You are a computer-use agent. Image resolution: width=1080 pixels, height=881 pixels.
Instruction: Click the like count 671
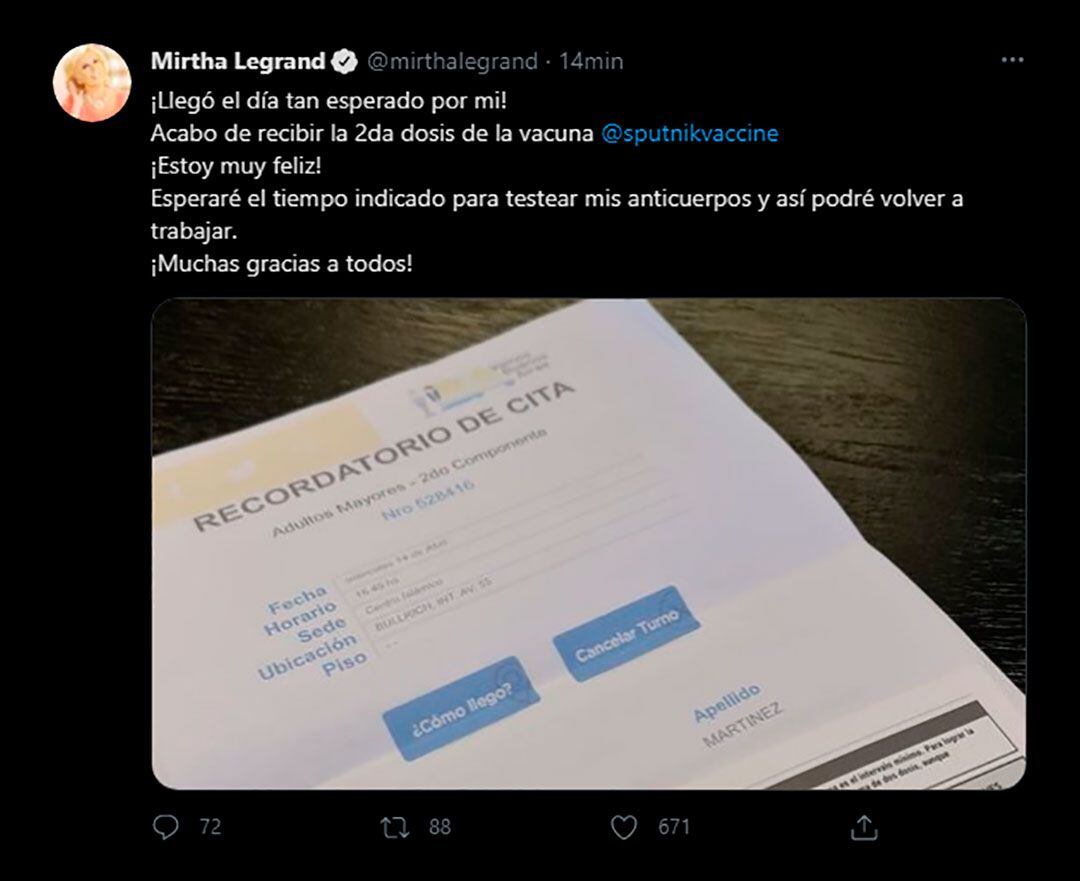click(x=673, y=827)
